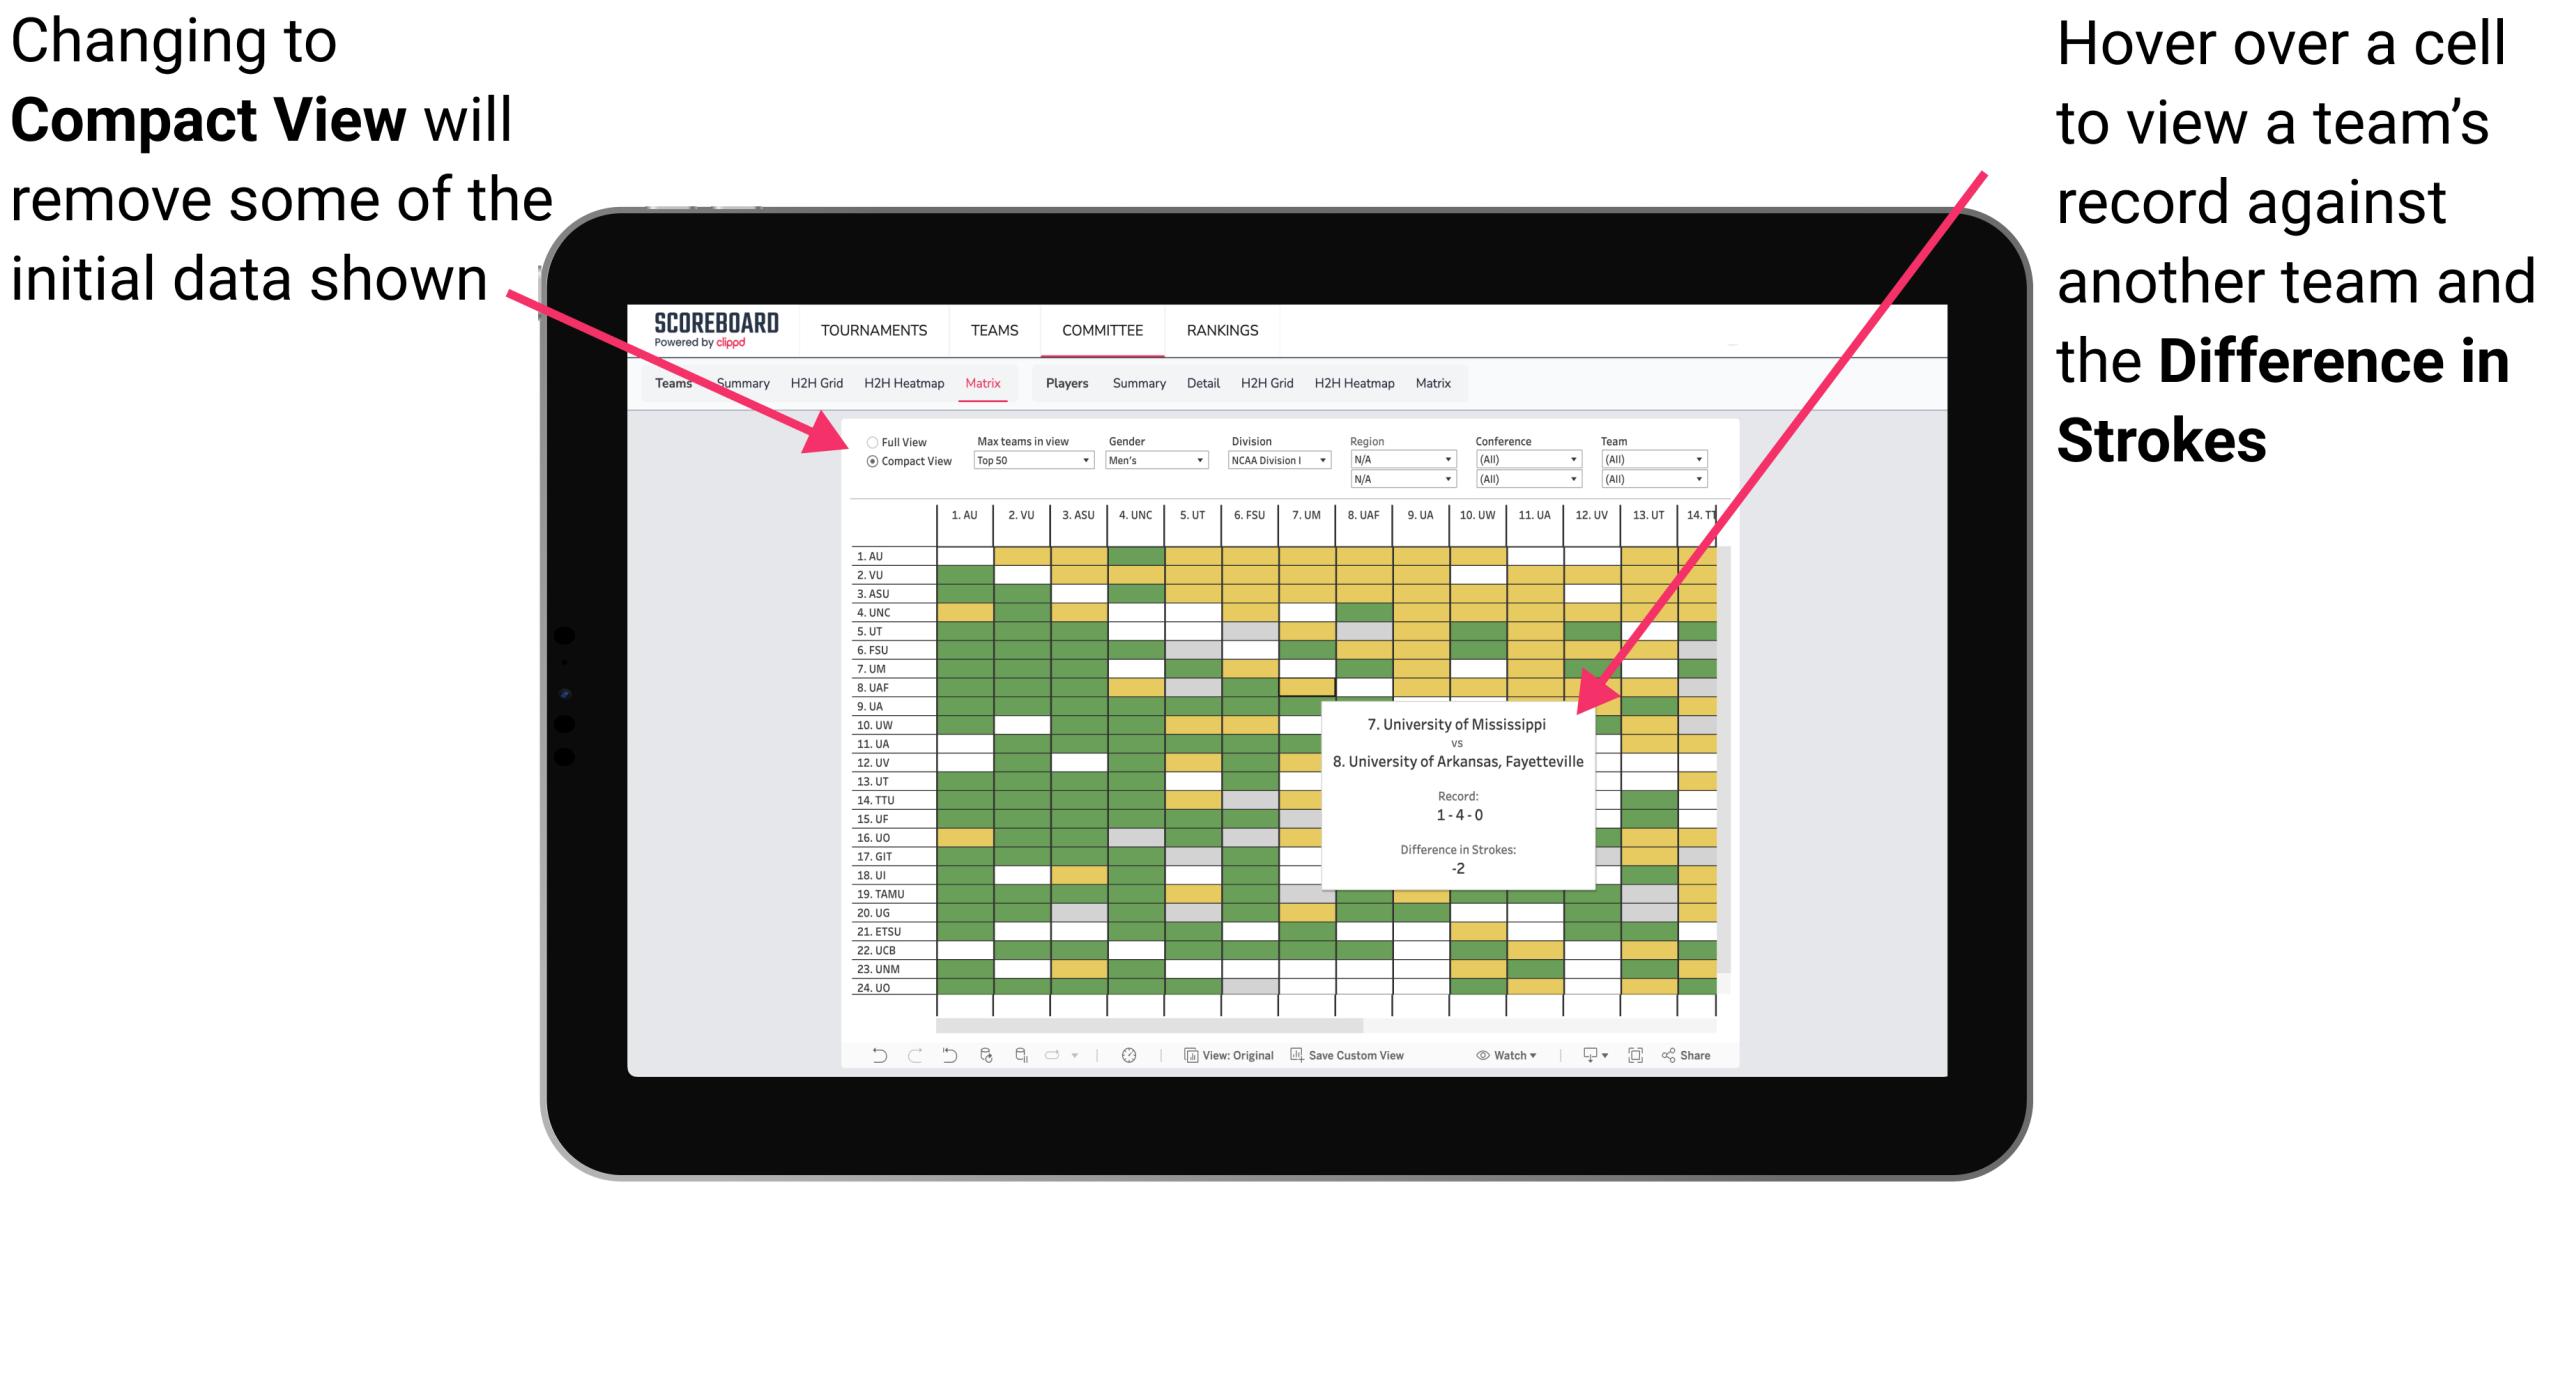Open the Conference dropdown filter
2565x1380 pixels.
pos(1527,459)
